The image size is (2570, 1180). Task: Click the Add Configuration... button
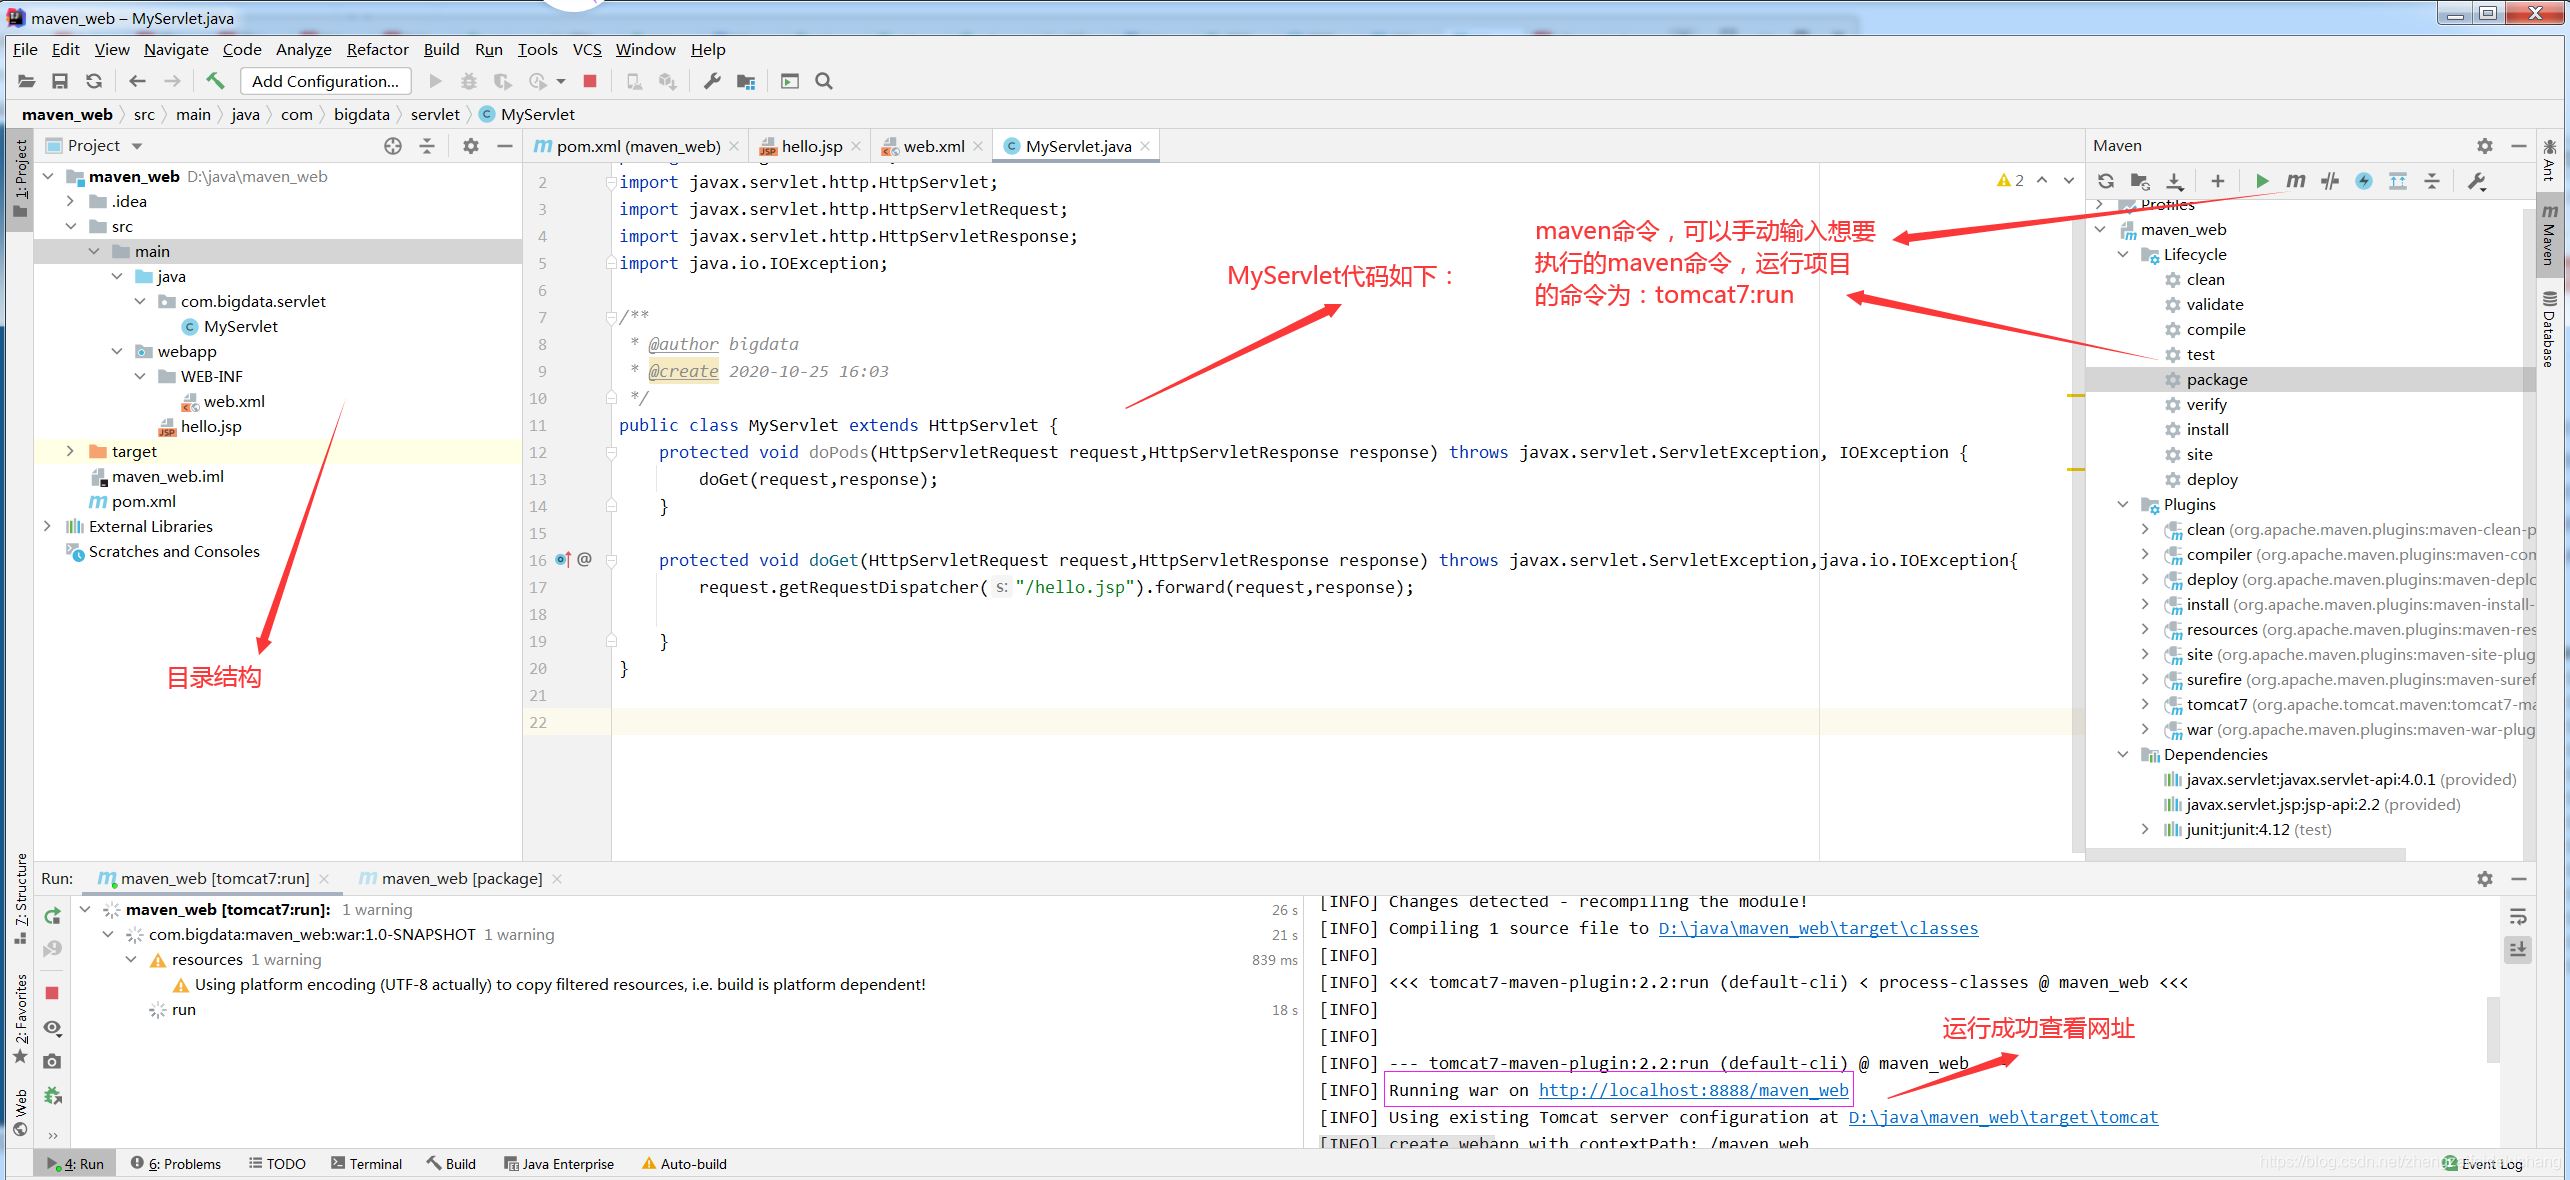click(325, 81)
